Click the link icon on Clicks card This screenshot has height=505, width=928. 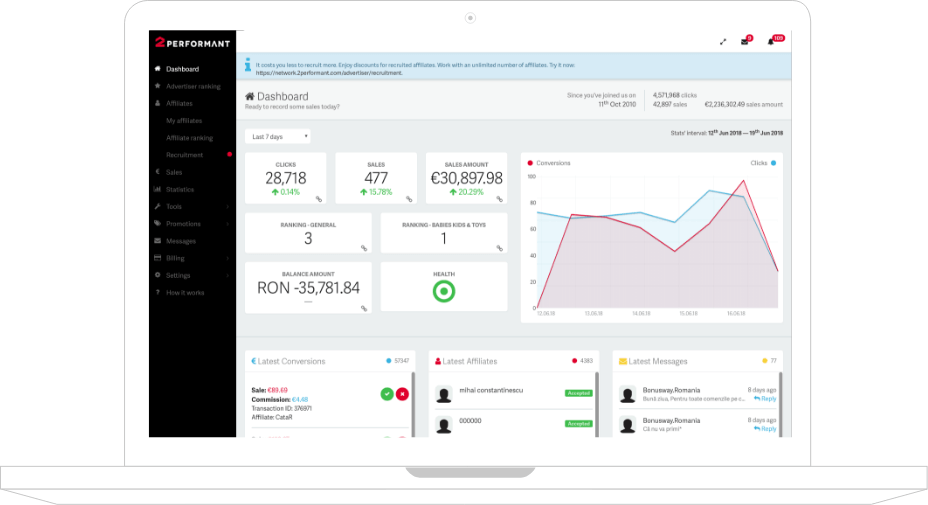(x=318, y=199)
